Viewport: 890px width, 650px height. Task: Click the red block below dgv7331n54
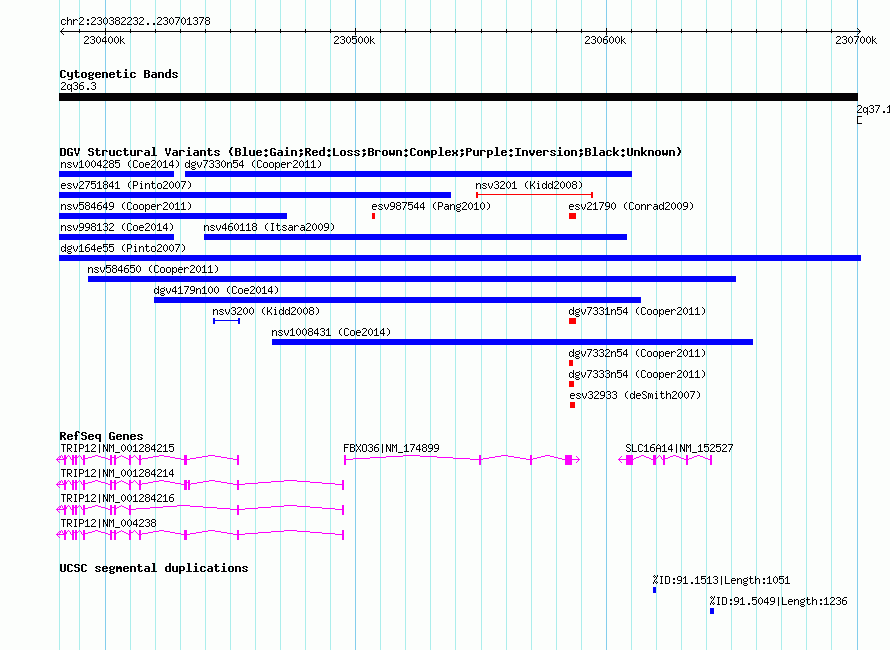tap(572, 321)
